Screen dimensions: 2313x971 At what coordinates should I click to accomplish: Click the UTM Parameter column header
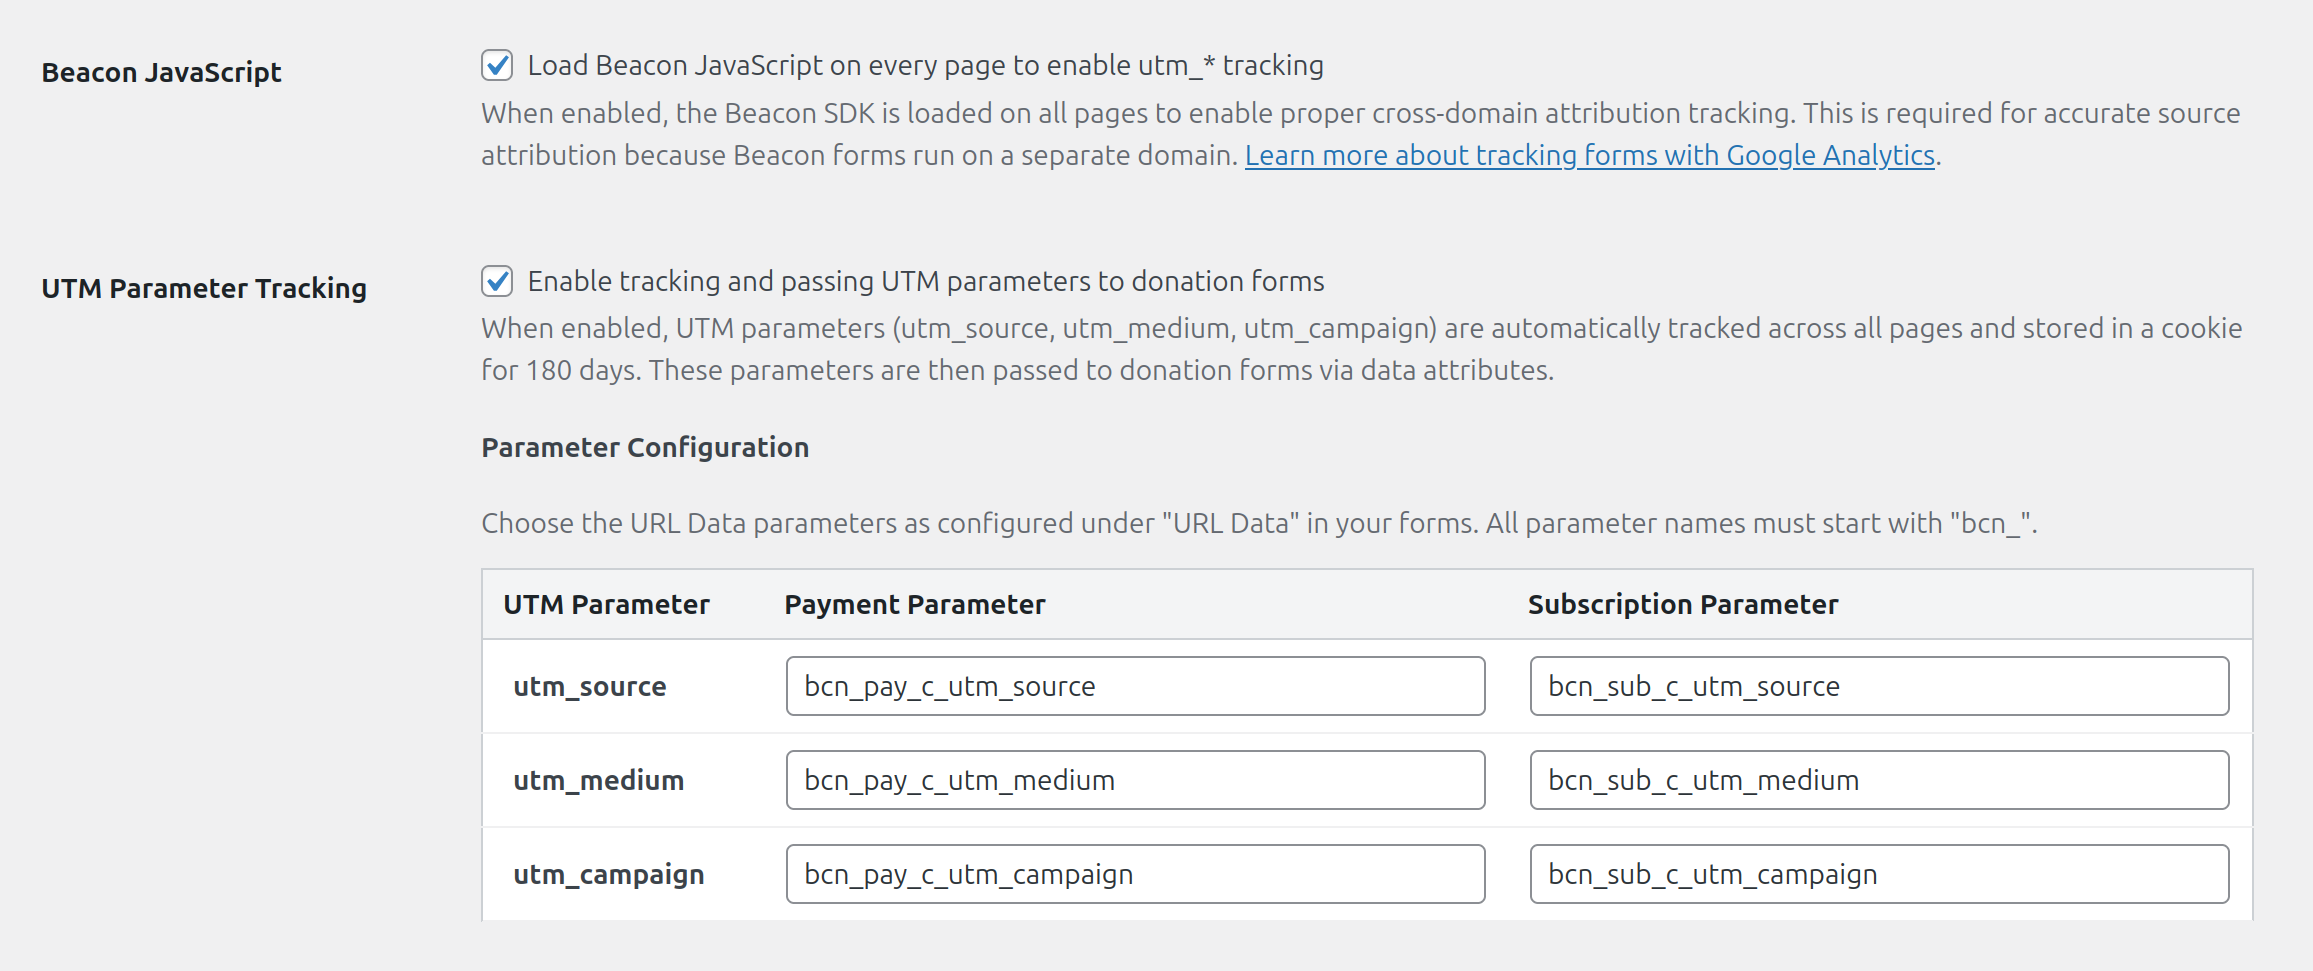tap(606, 604)
